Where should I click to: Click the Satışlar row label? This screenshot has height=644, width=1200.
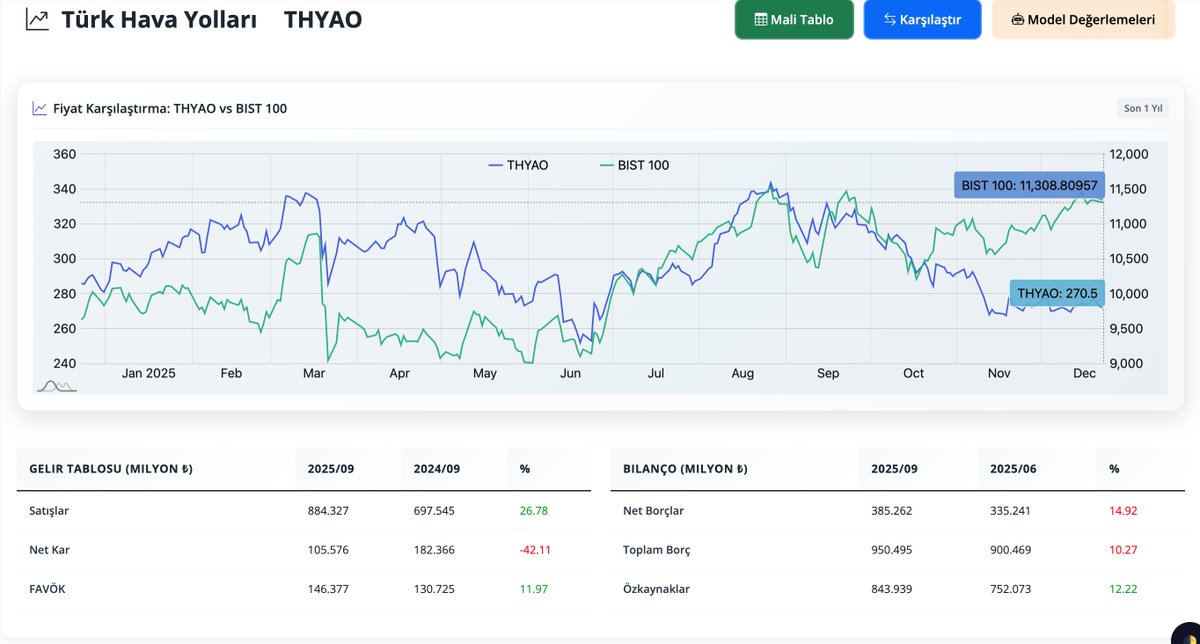[49, 510]
